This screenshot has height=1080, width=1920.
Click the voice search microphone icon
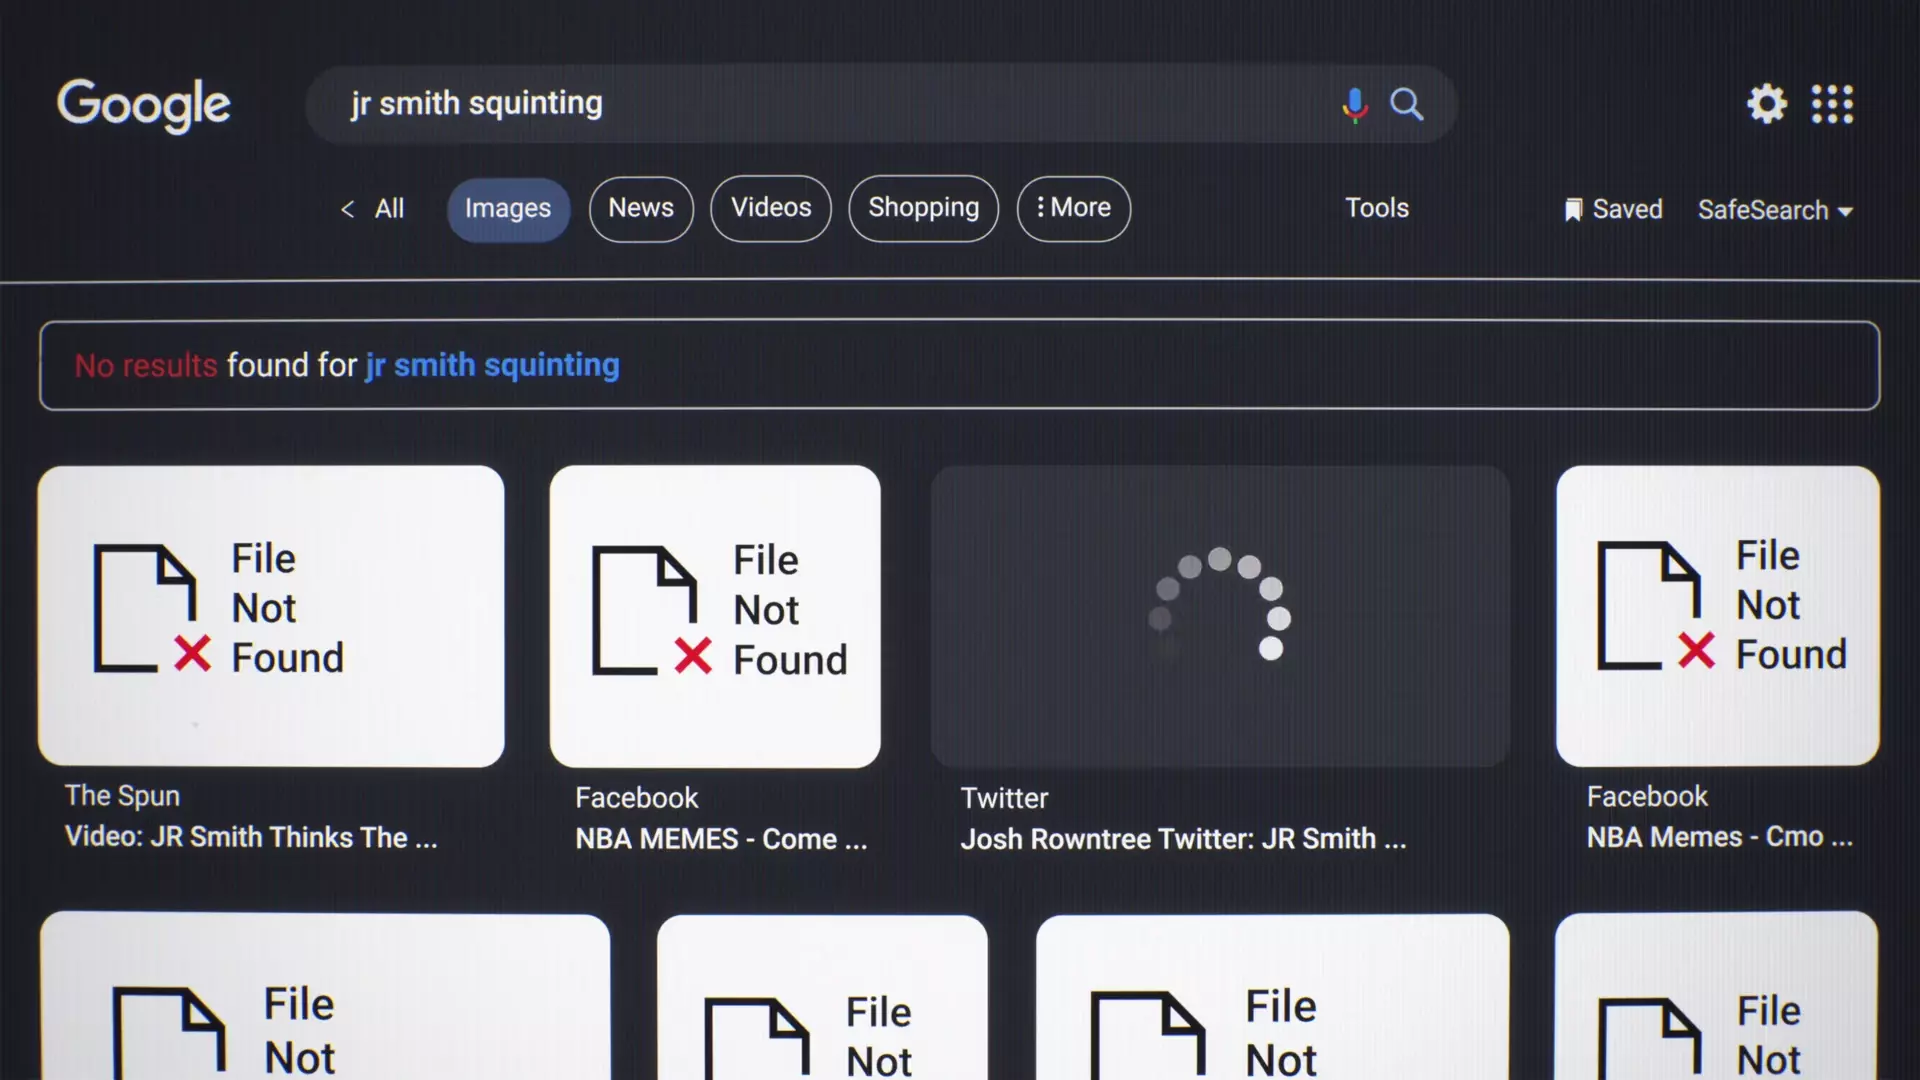click(x=1354, y=104)
